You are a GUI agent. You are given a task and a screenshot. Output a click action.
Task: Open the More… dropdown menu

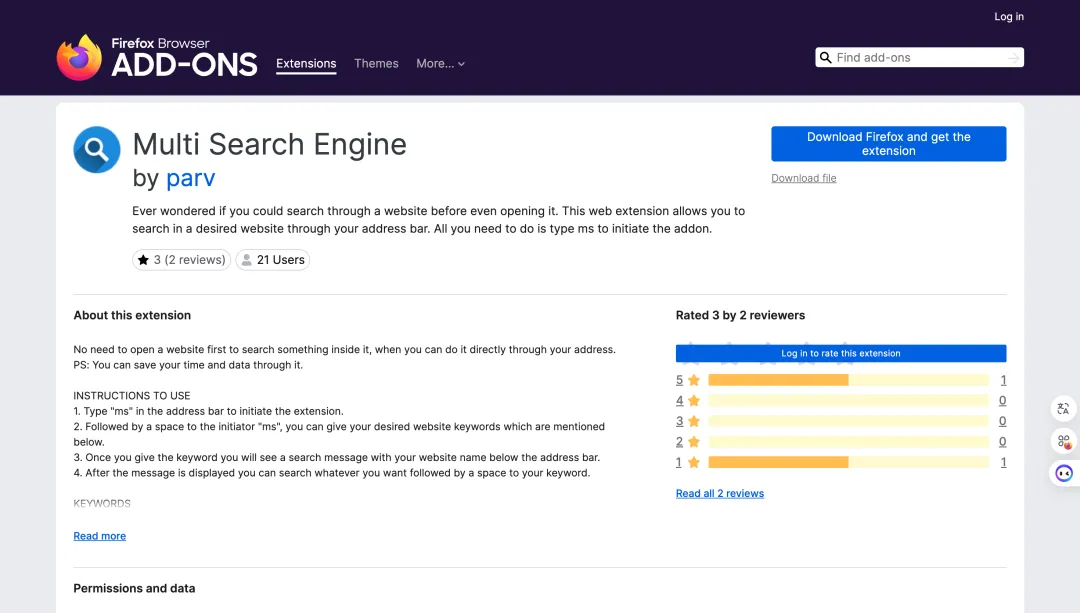point(440,64)
